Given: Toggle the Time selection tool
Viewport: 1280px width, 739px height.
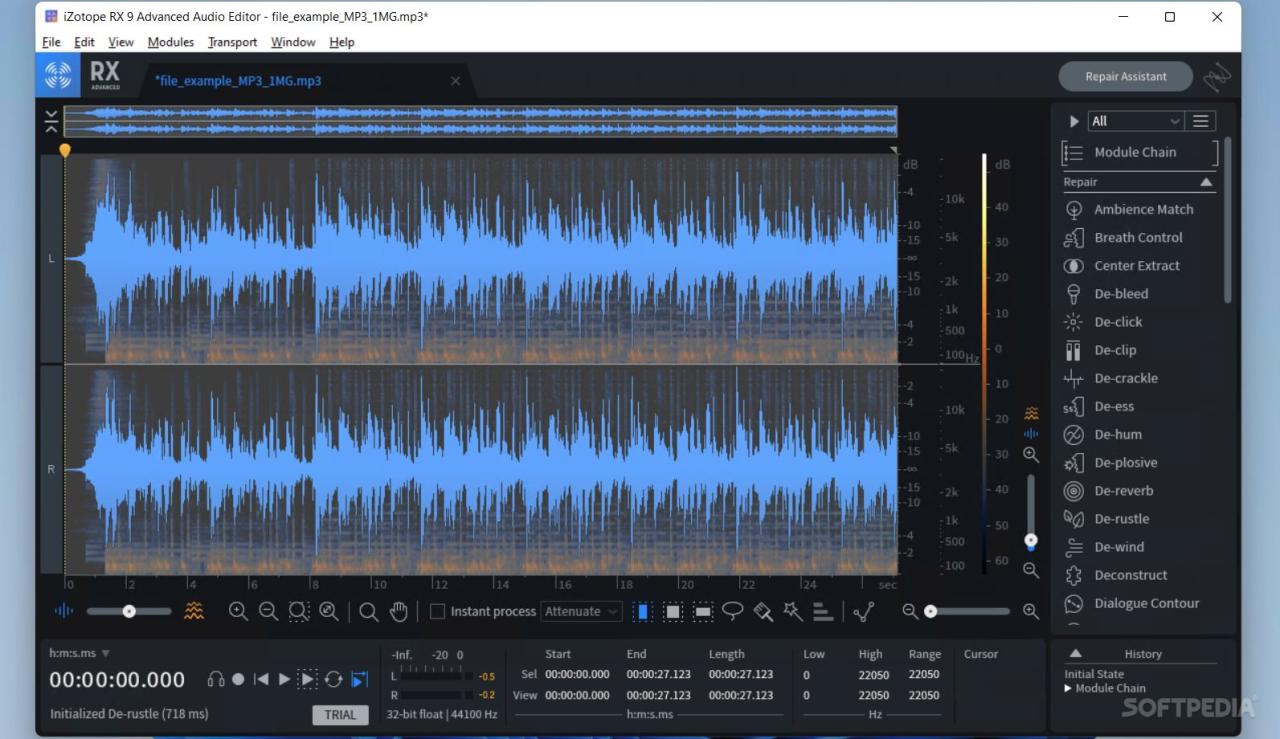Looking at the screenshot, I should pyautogui.click(x=643, y=611).
